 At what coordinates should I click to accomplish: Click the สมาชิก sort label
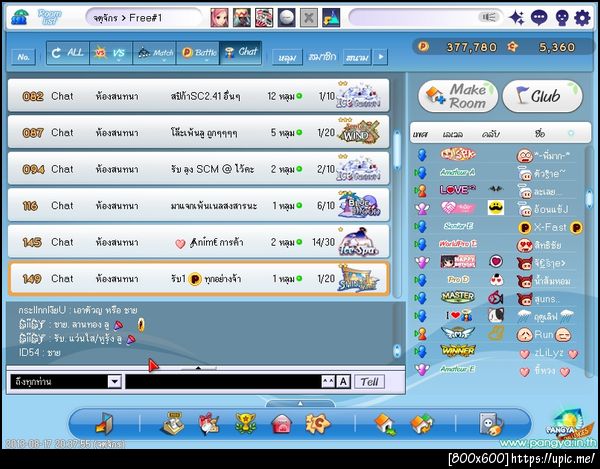[323, 57]
